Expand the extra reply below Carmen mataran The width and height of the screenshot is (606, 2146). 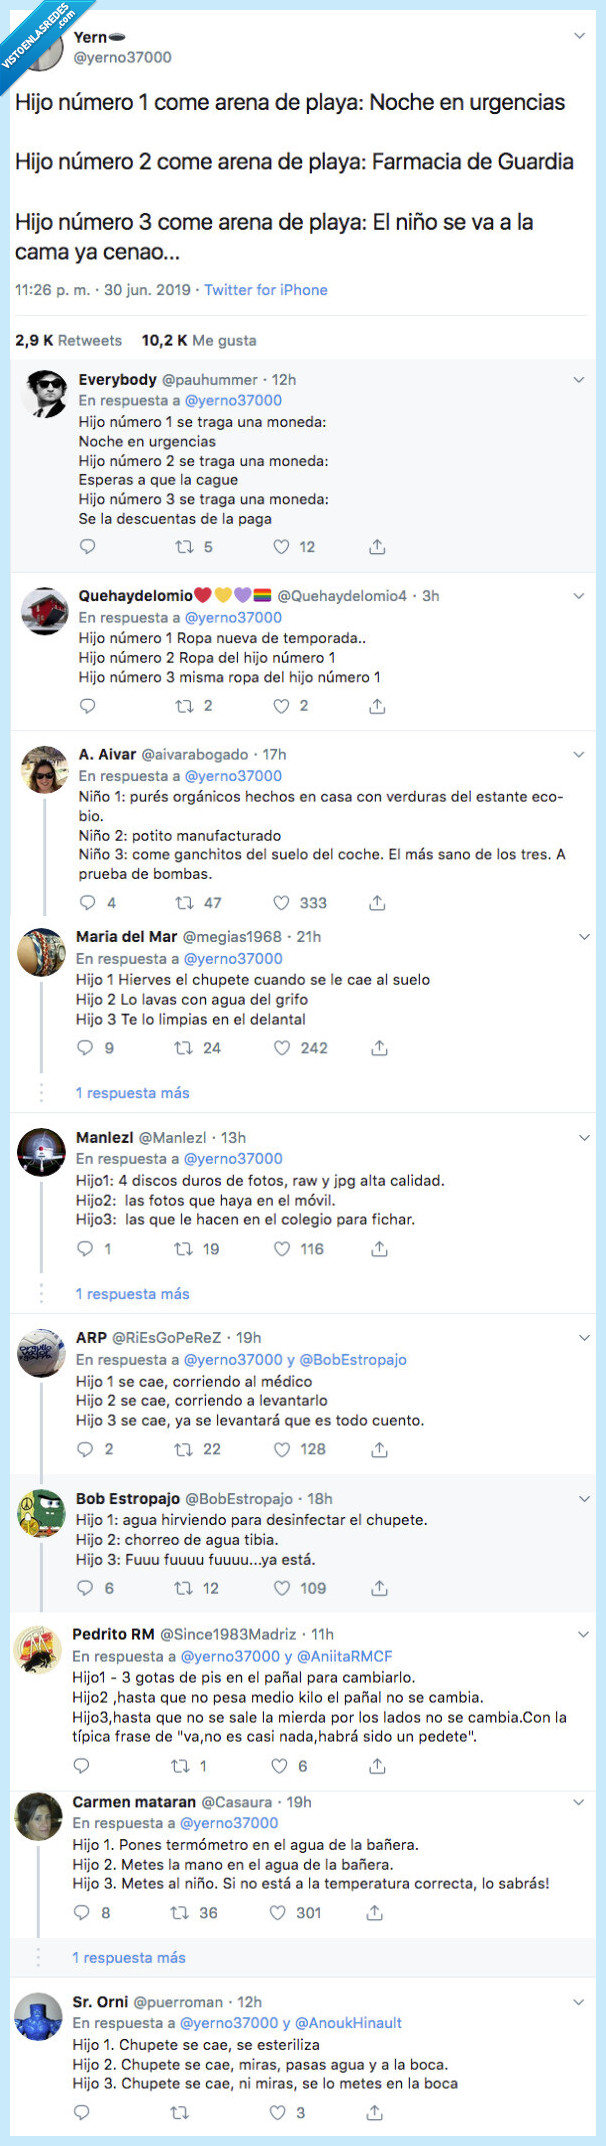tap(132, 1958)
